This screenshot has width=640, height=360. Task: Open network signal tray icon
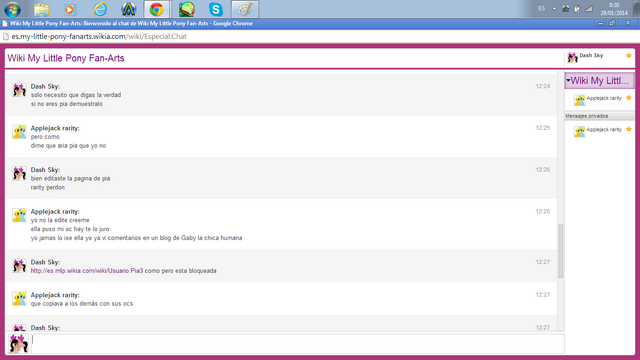588,9
